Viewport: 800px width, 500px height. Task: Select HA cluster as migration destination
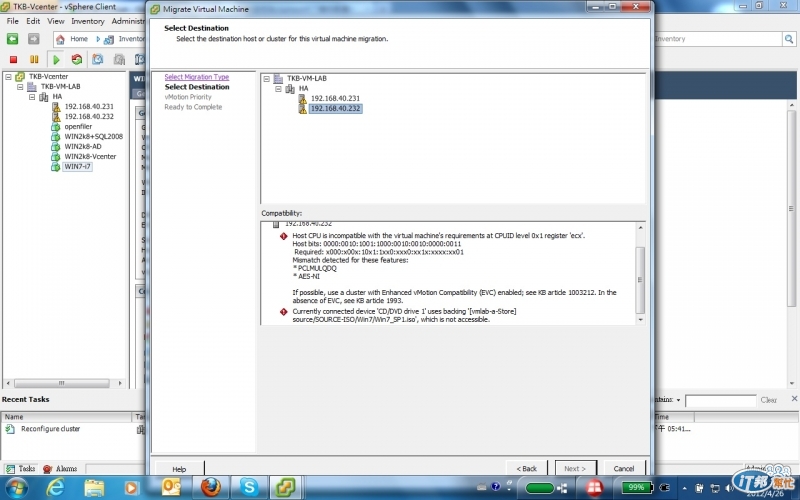(x=304, y=89)
